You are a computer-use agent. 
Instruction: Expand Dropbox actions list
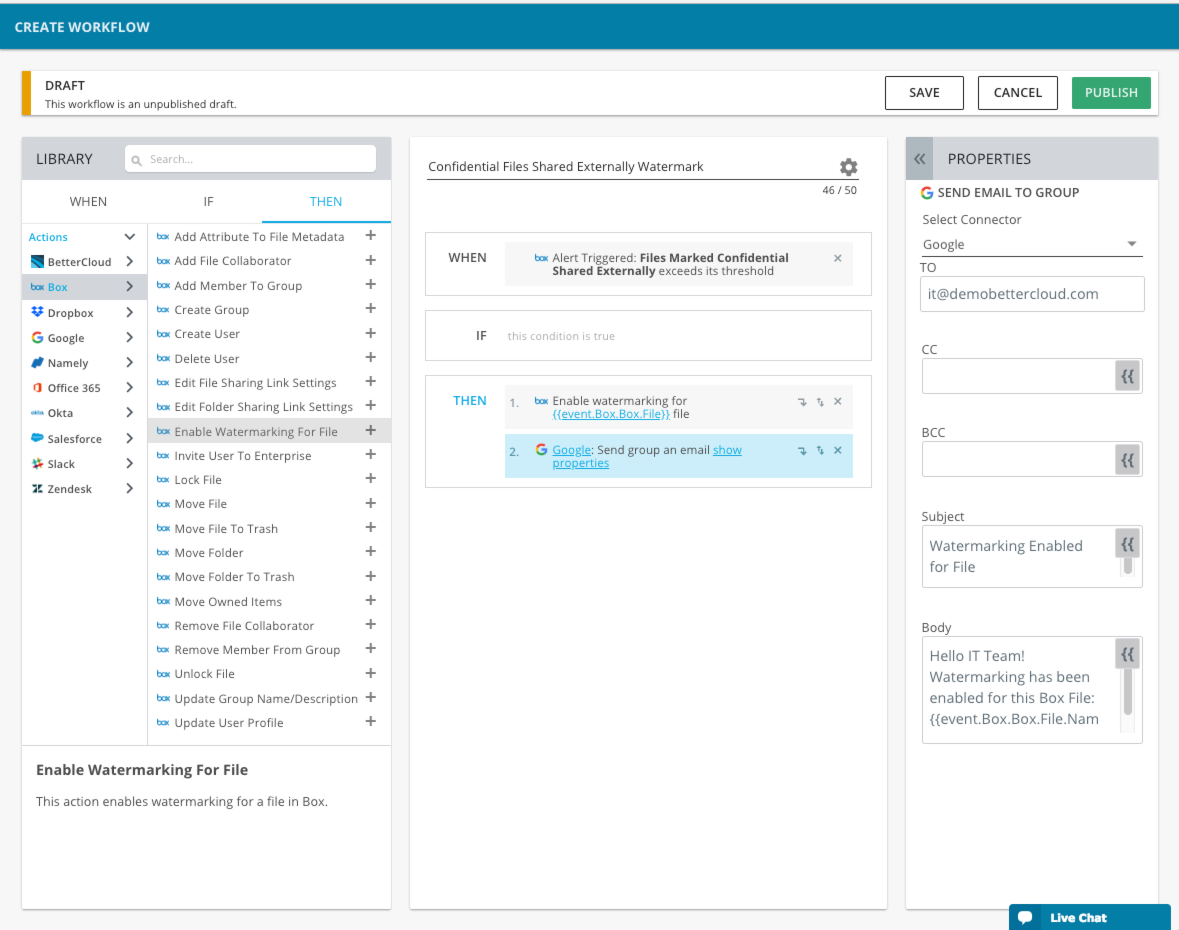tap(129, 312)
